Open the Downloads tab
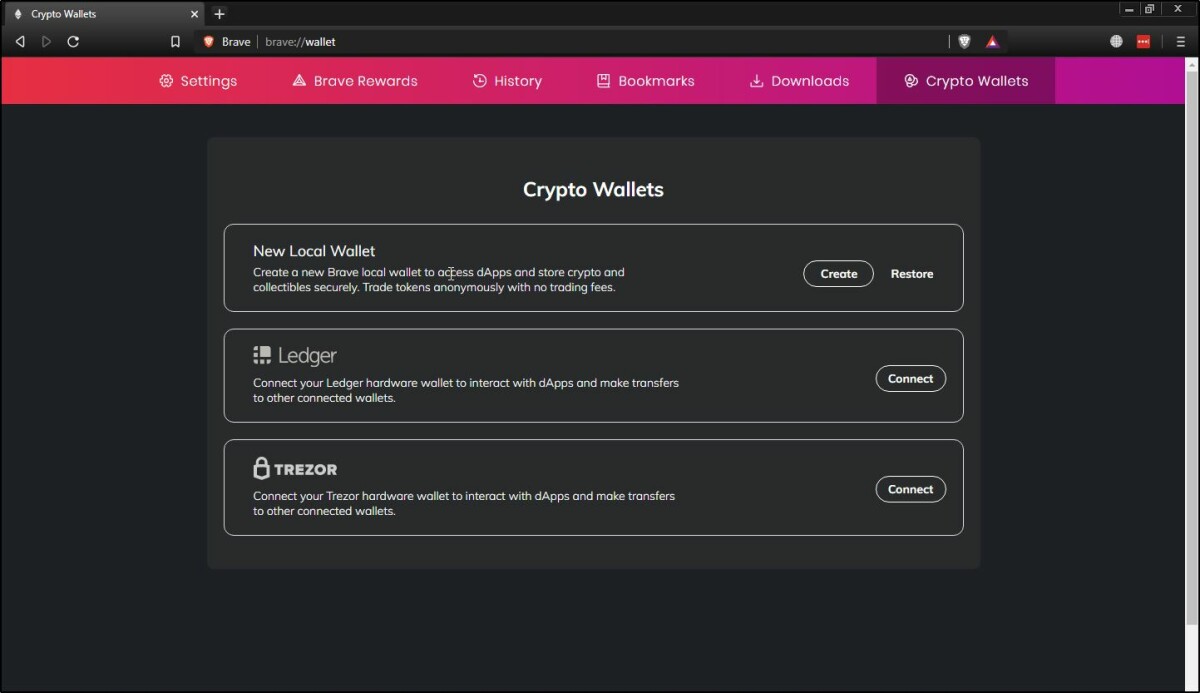 [799, 81]
